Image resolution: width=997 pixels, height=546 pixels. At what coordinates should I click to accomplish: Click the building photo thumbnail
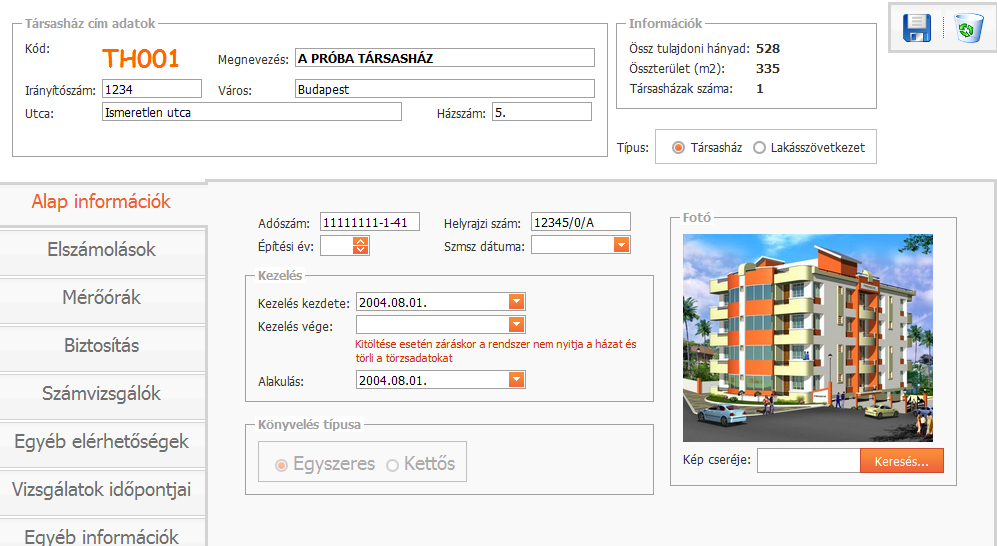(x=808, y=338)
